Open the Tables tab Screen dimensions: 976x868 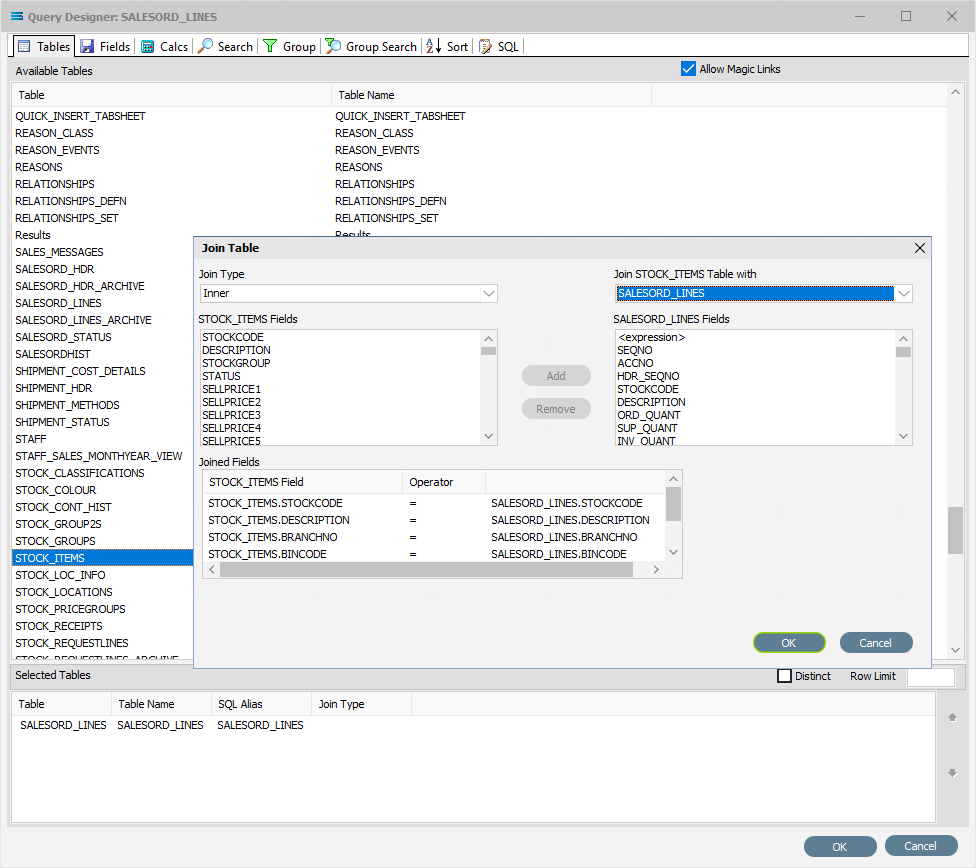coord(44,47)
